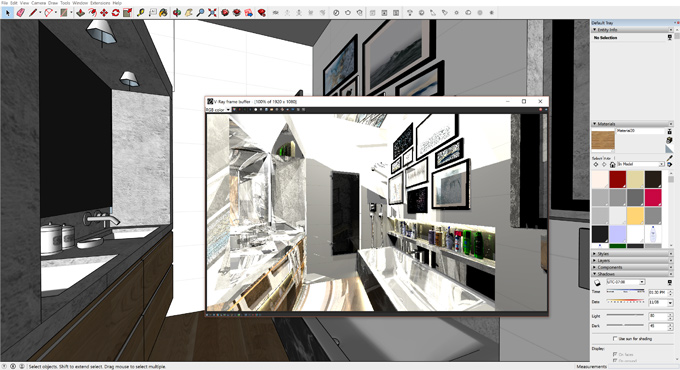
Task: Click the wood material preview thumbnail
Action: (x=603, y=141)
